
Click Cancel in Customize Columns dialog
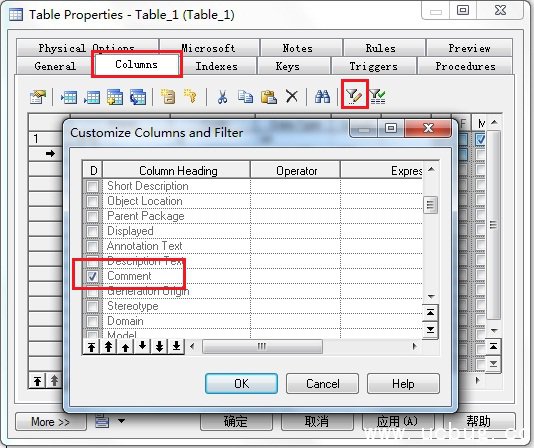tap(323, 384)
